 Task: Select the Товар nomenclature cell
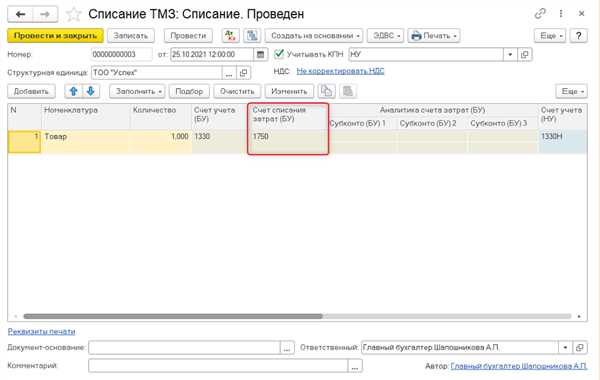[x=86, y=141]
